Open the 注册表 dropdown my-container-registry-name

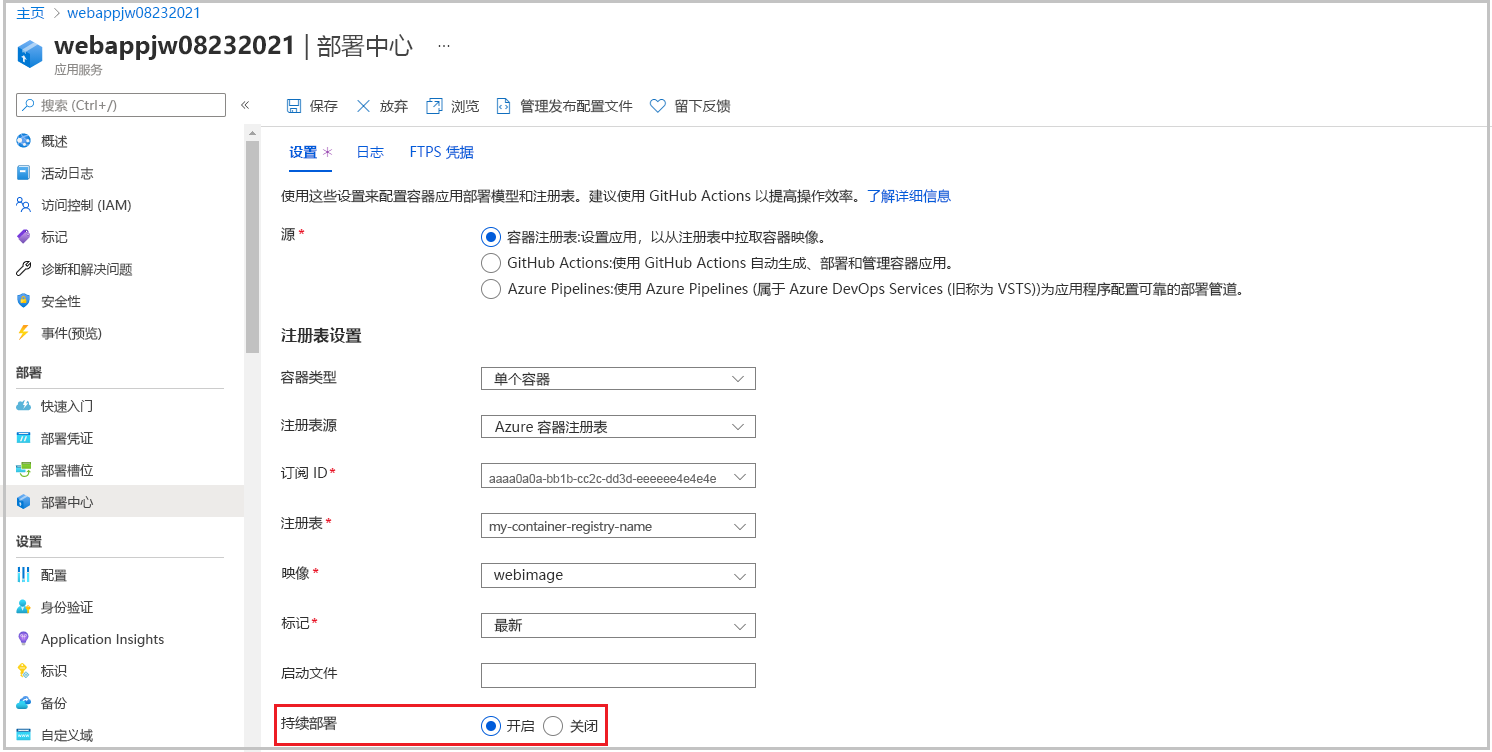pos(618,525)
